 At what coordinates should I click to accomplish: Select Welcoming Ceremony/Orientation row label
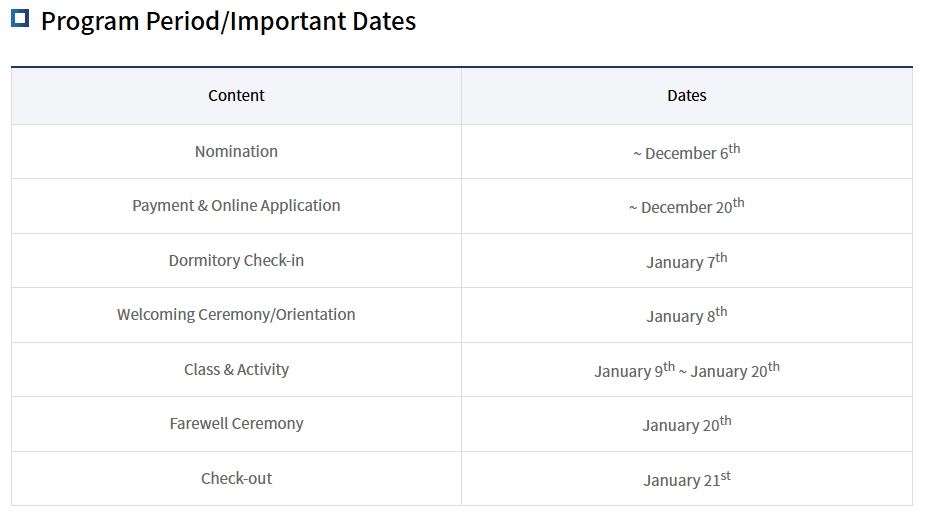(236, 315)
